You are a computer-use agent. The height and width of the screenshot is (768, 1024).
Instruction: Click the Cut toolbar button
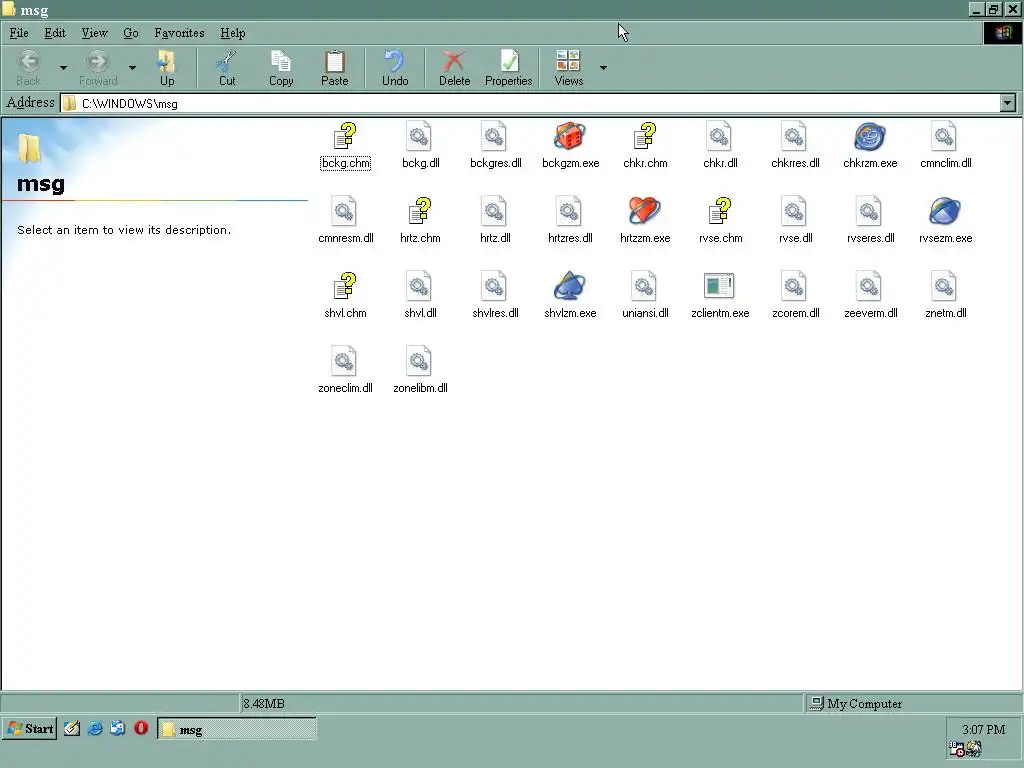(x=227, y=68)
